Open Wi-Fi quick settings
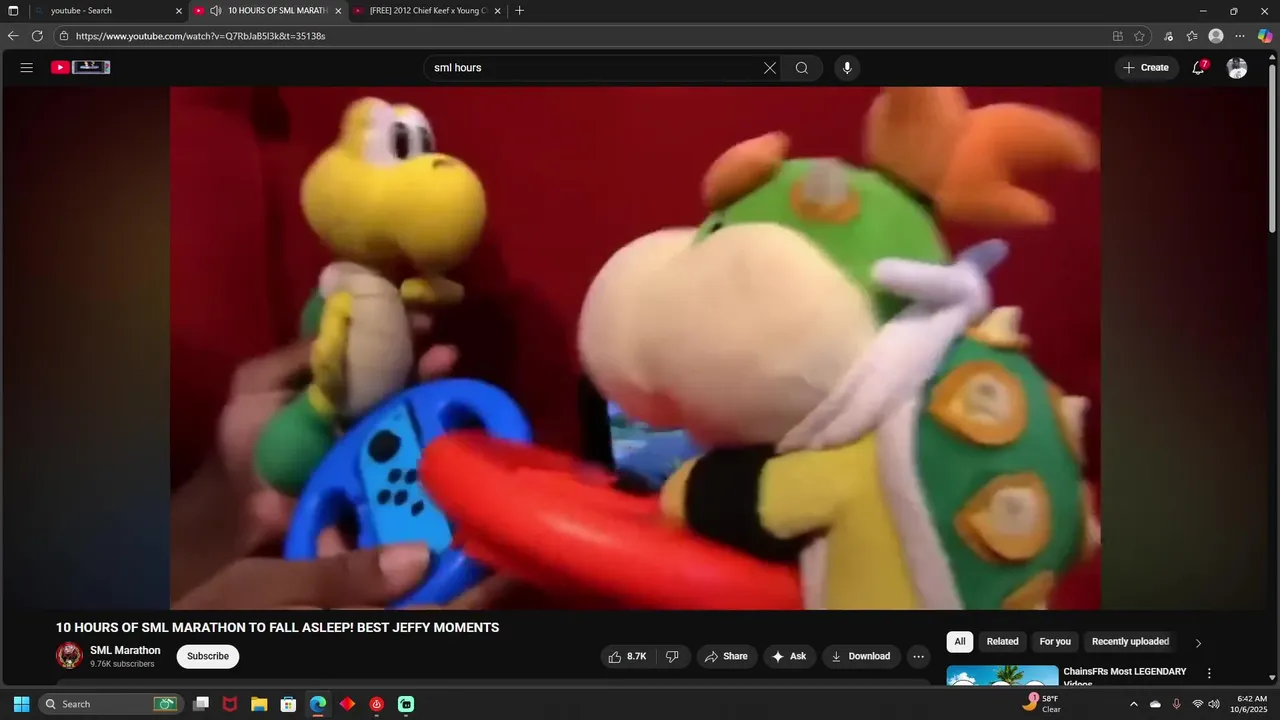Screen dimensions: 1280x720 (1198, 704)
